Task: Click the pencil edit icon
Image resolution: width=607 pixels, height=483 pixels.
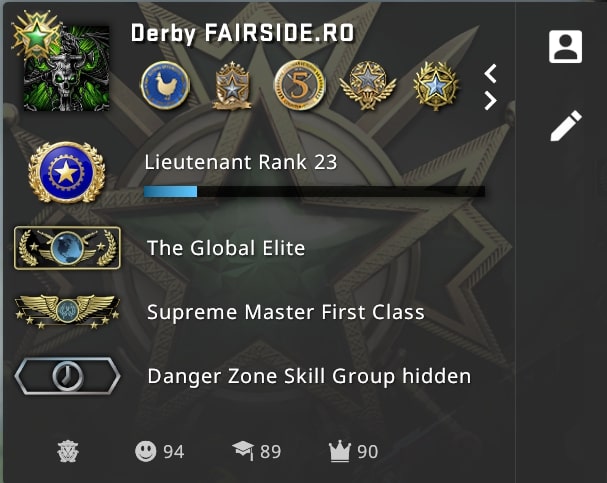Action: [x=566, y=126]
